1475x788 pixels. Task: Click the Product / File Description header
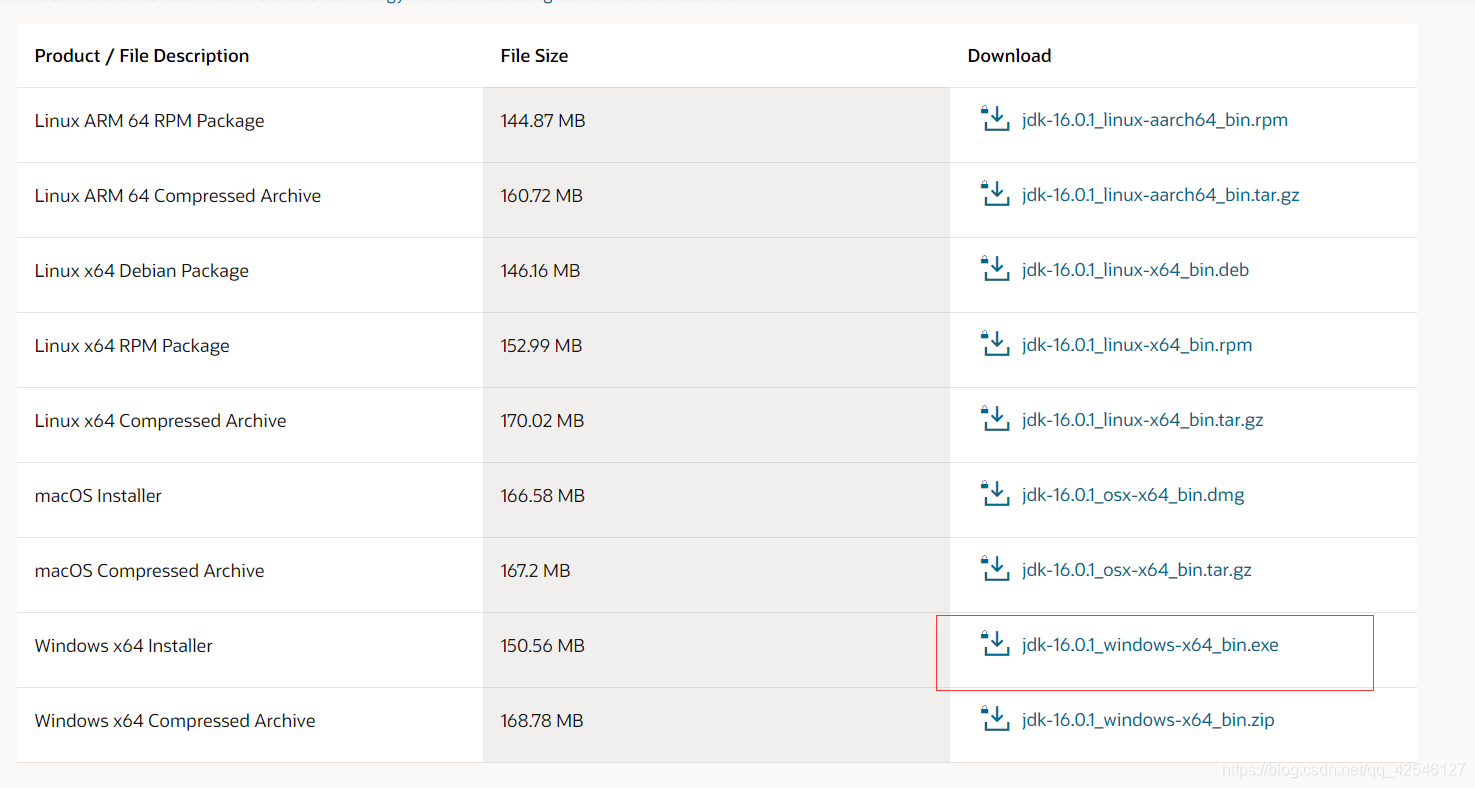tap(142, 56)
